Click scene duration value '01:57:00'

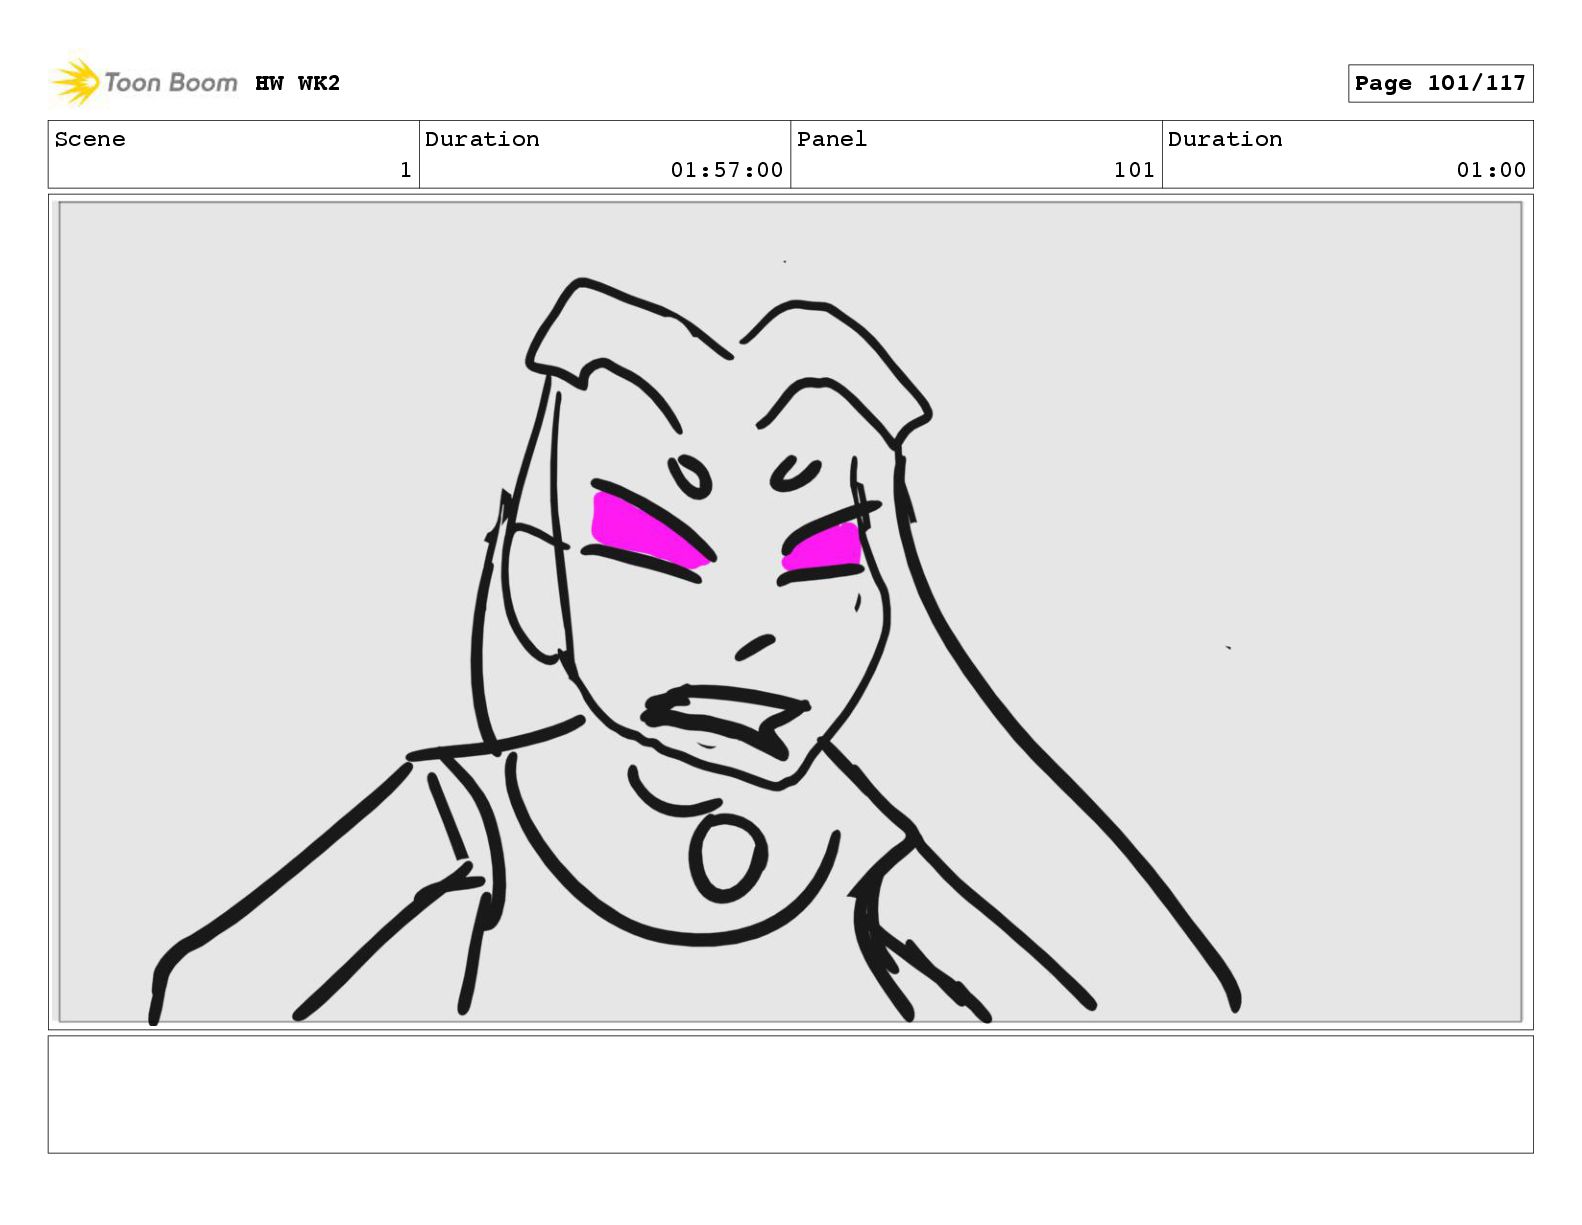726,170
